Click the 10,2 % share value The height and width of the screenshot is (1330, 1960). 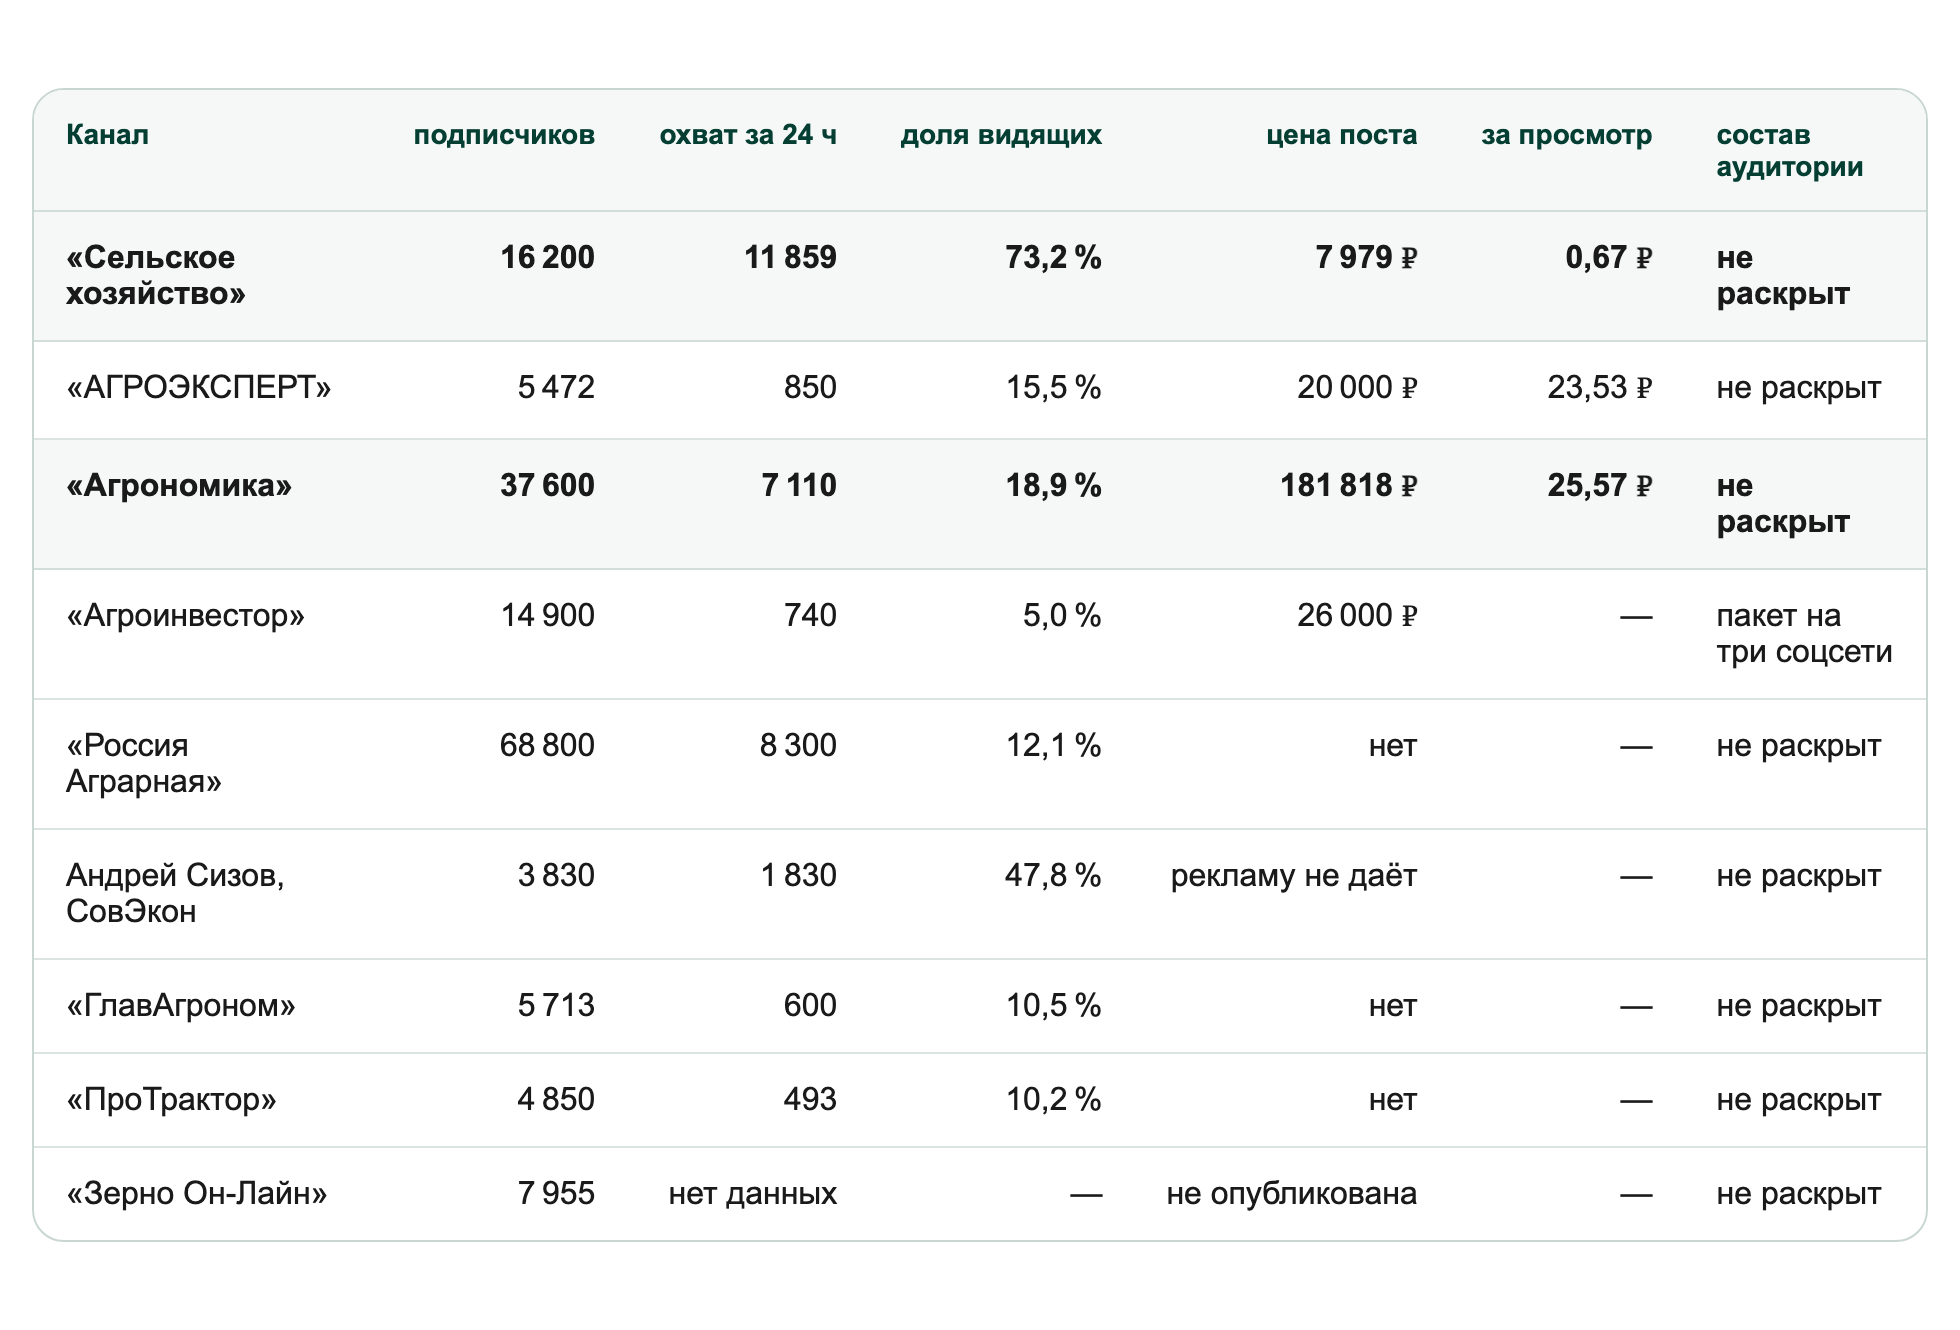click(x=1053, y=1100)
